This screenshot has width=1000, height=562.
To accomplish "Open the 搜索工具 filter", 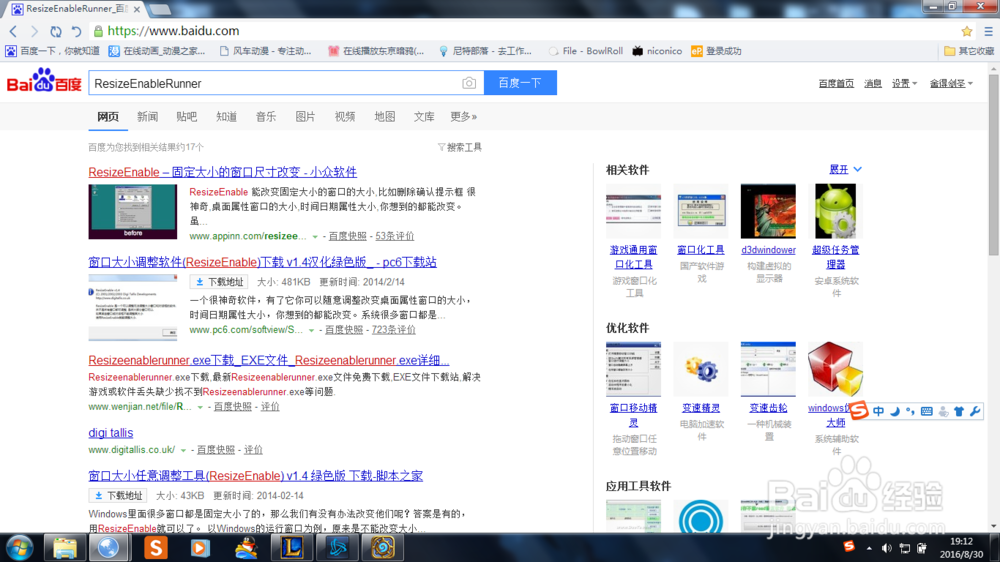I will click(460, 147).
